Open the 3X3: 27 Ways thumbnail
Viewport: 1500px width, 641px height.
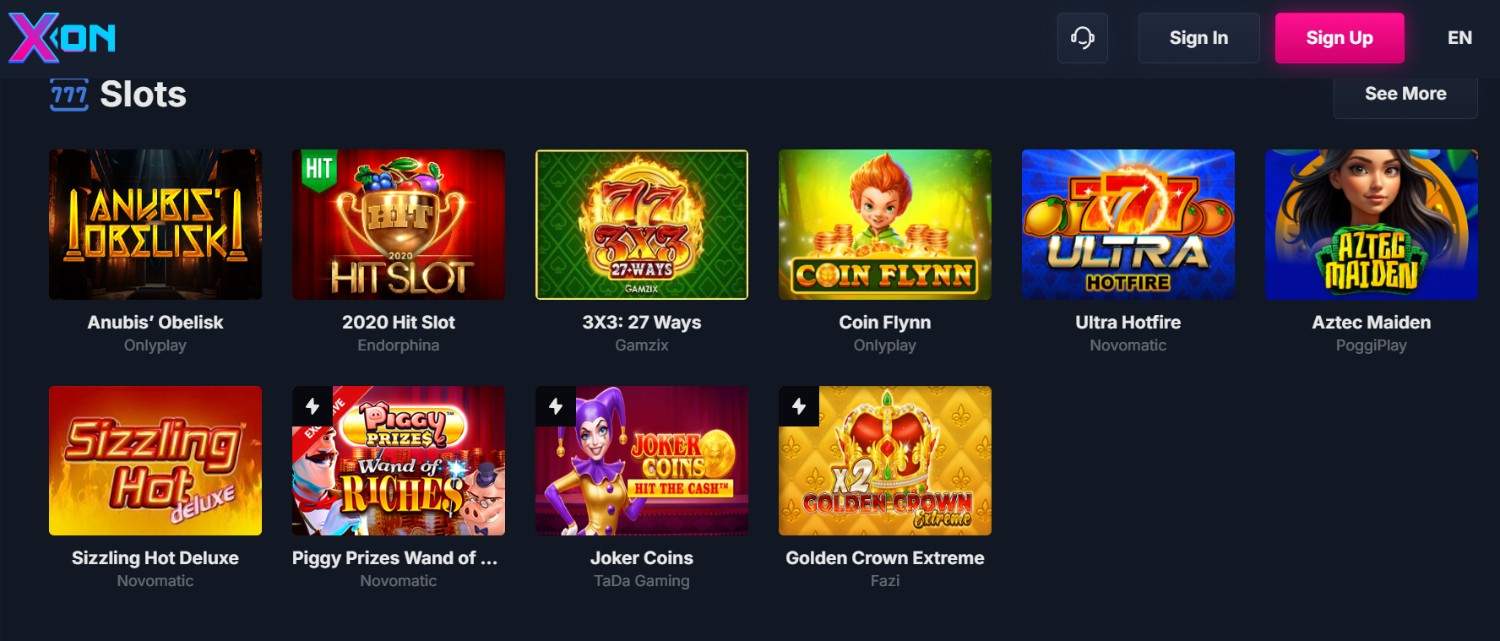(641, 225)
